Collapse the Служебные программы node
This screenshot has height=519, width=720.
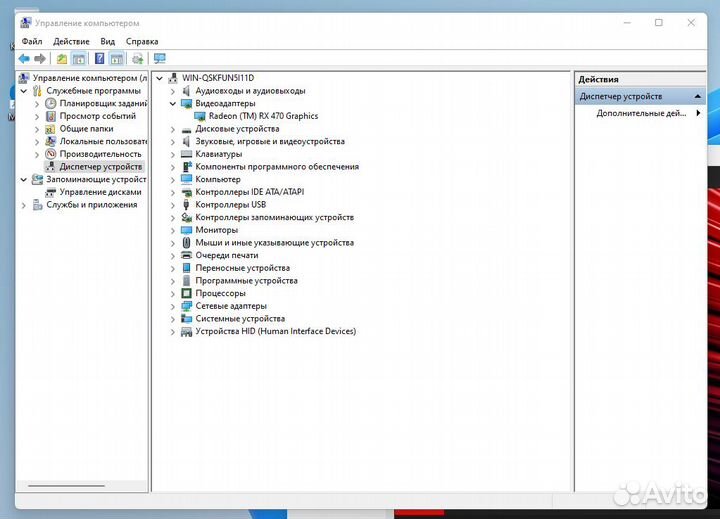[24, 90]
